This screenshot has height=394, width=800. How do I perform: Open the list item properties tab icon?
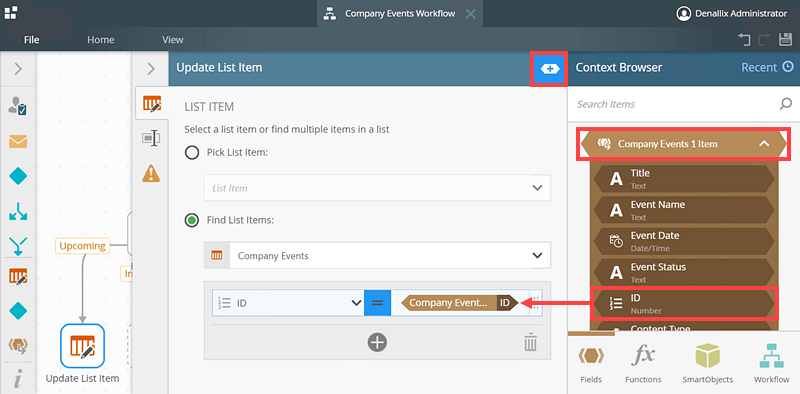point(152,104)
